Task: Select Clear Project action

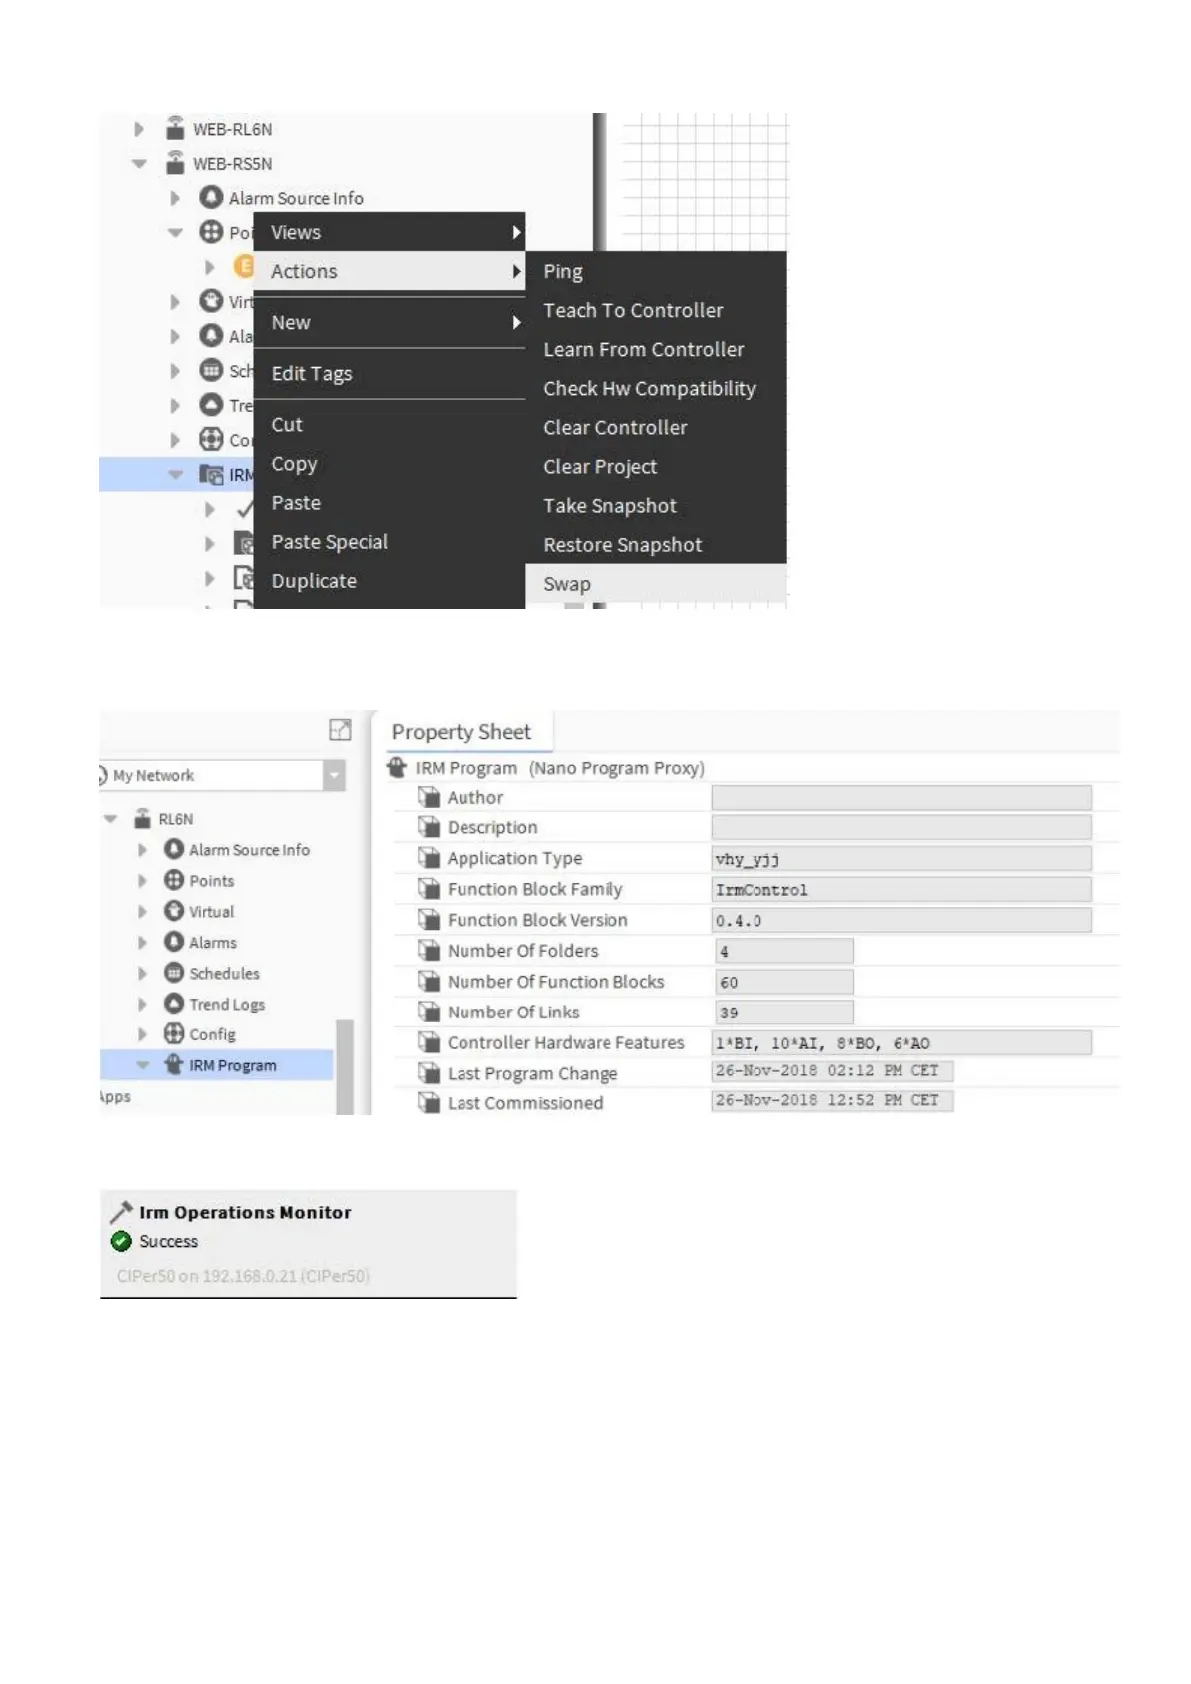Action: (x=656, y=466)
